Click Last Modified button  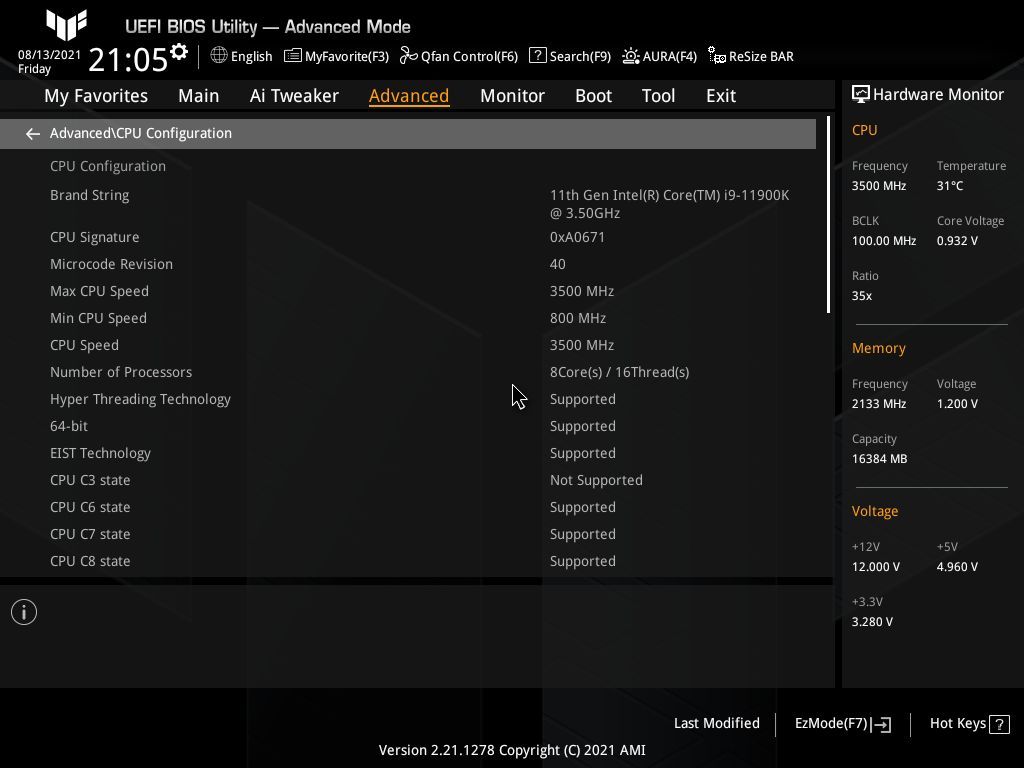[x=716, y=723]
